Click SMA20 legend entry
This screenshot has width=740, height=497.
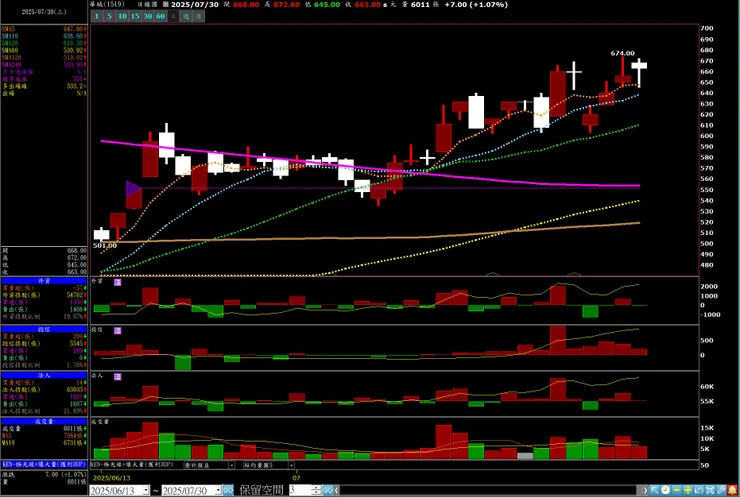[44, 43]
